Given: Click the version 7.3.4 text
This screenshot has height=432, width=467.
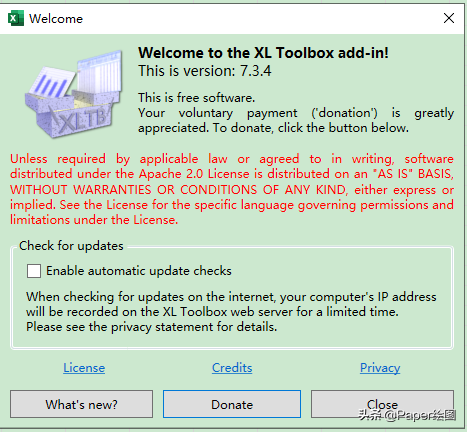Looking at the screenshot, I should click(x=205, y=71).
